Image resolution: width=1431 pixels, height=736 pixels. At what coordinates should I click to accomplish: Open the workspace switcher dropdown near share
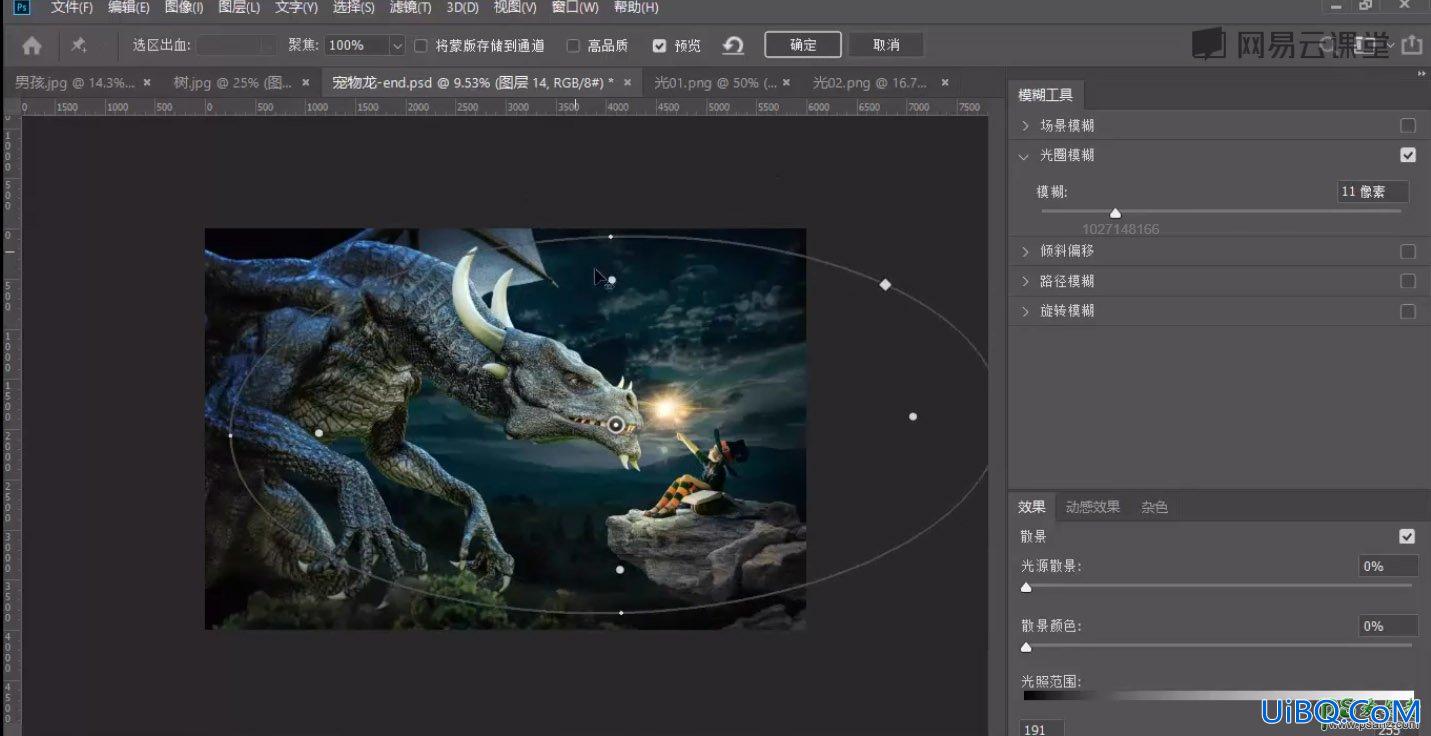(x=1390, y=45)
